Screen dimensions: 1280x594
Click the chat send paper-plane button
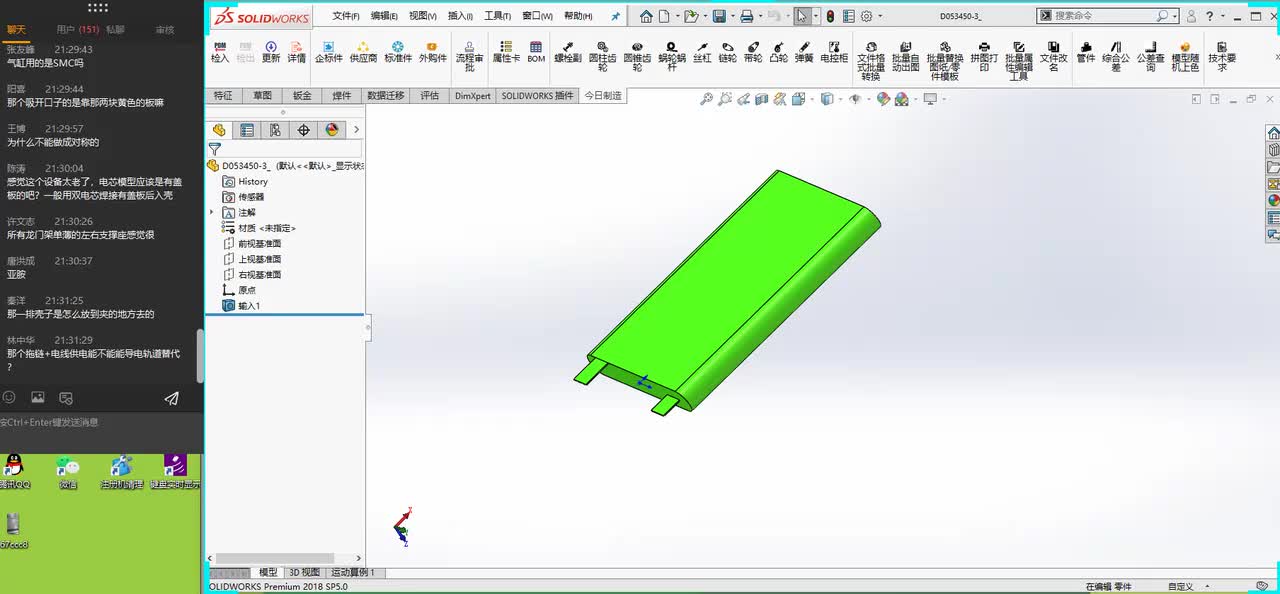[x=172, y=398]
